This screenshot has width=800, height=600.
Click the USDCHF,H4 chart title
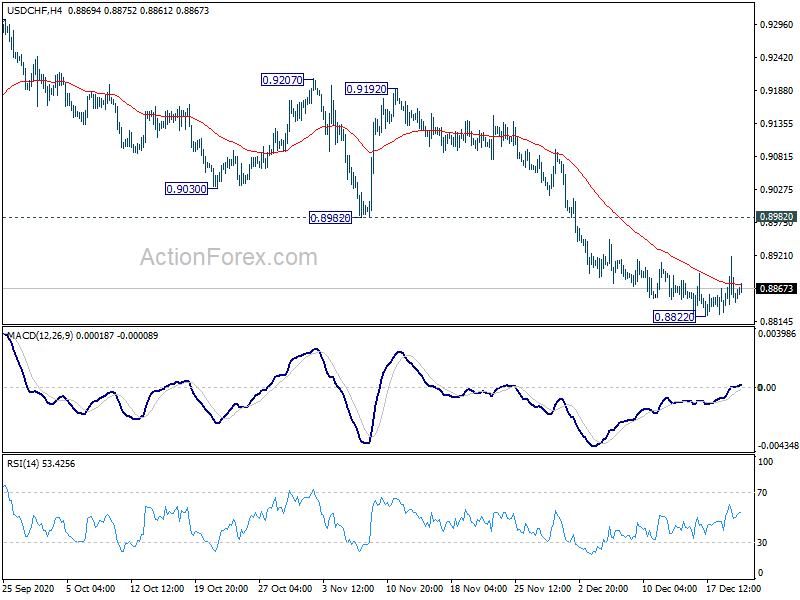click(35, 10)
